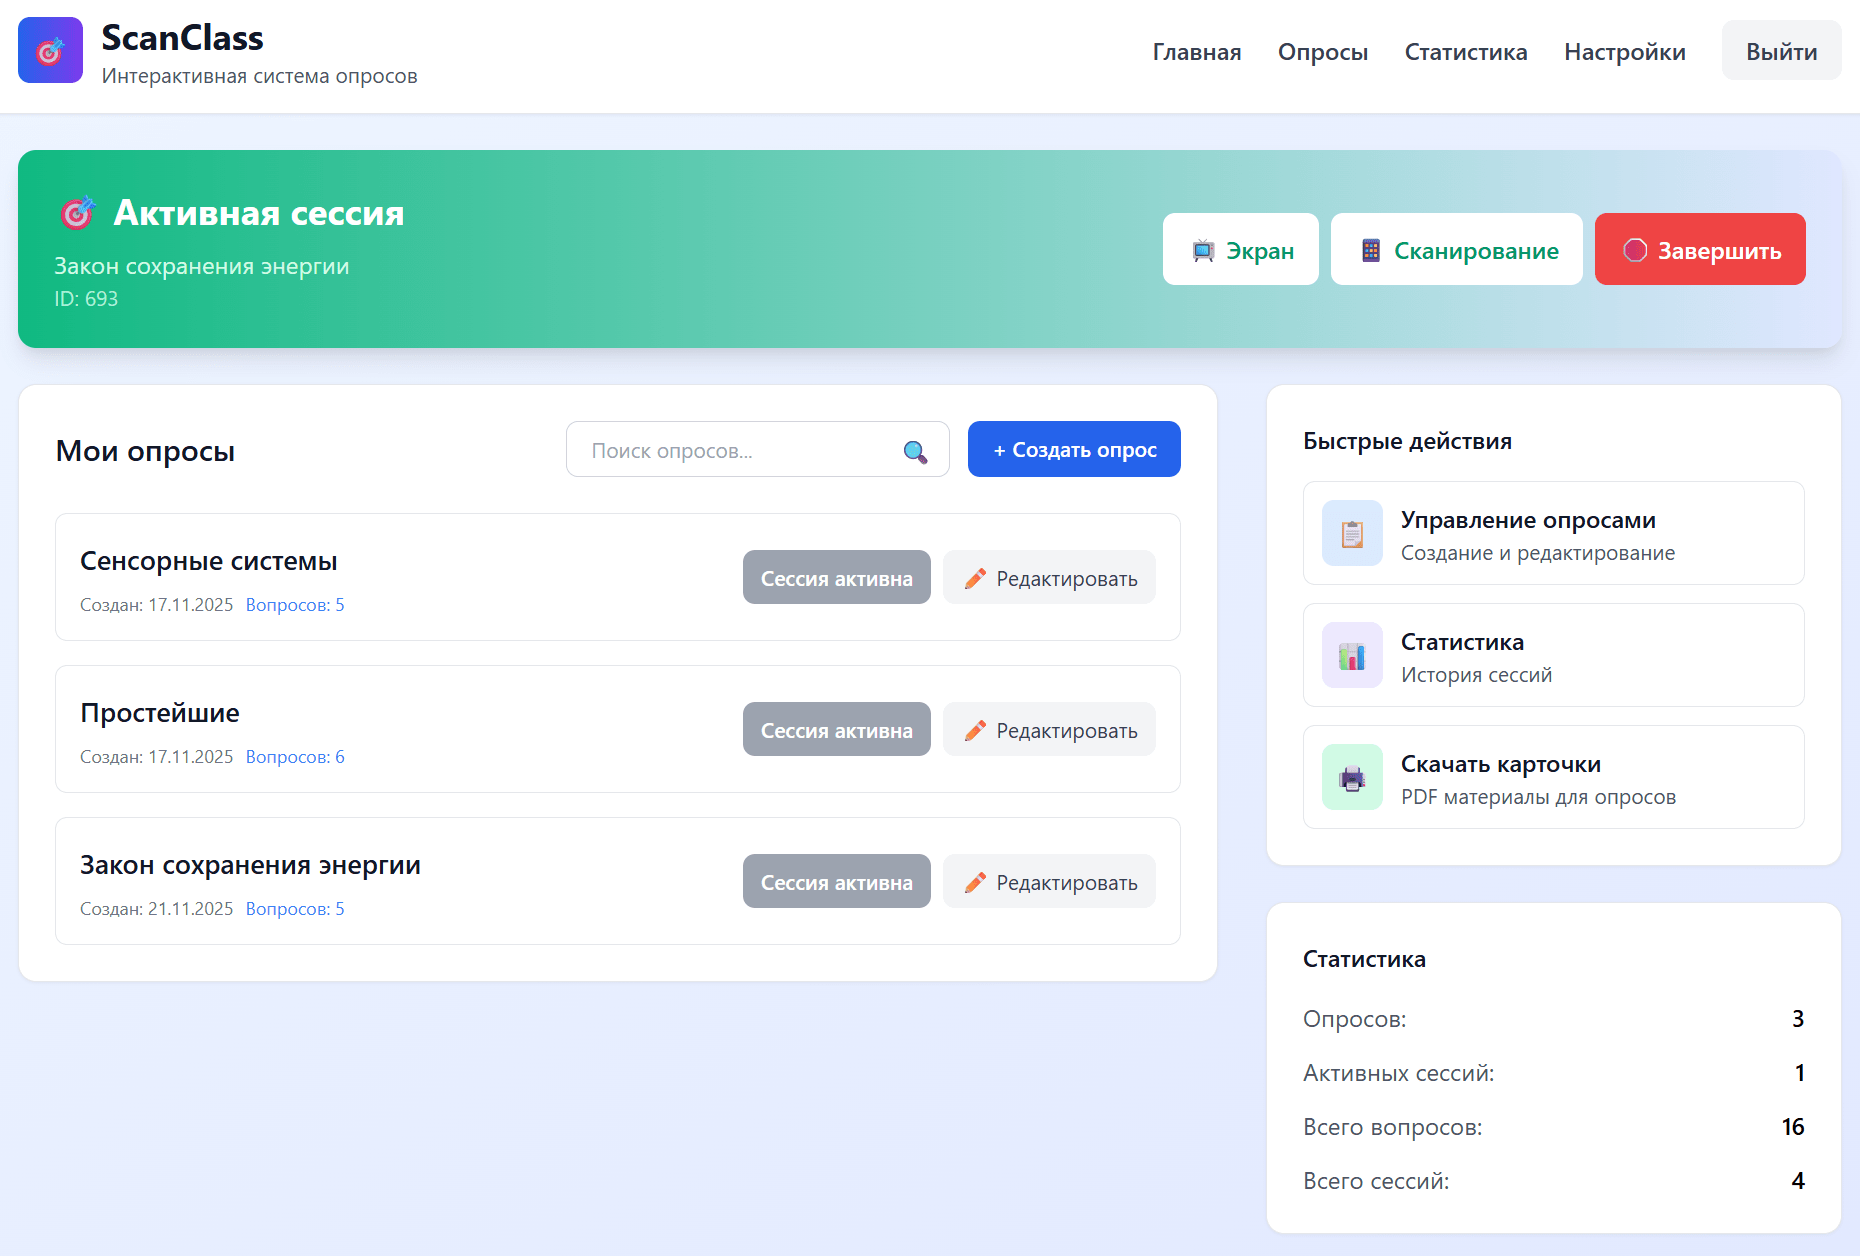The width and height of the screenshot is (1860, 1256).
Task: Open Настройки from the header menu
Action: (1624, 52)
